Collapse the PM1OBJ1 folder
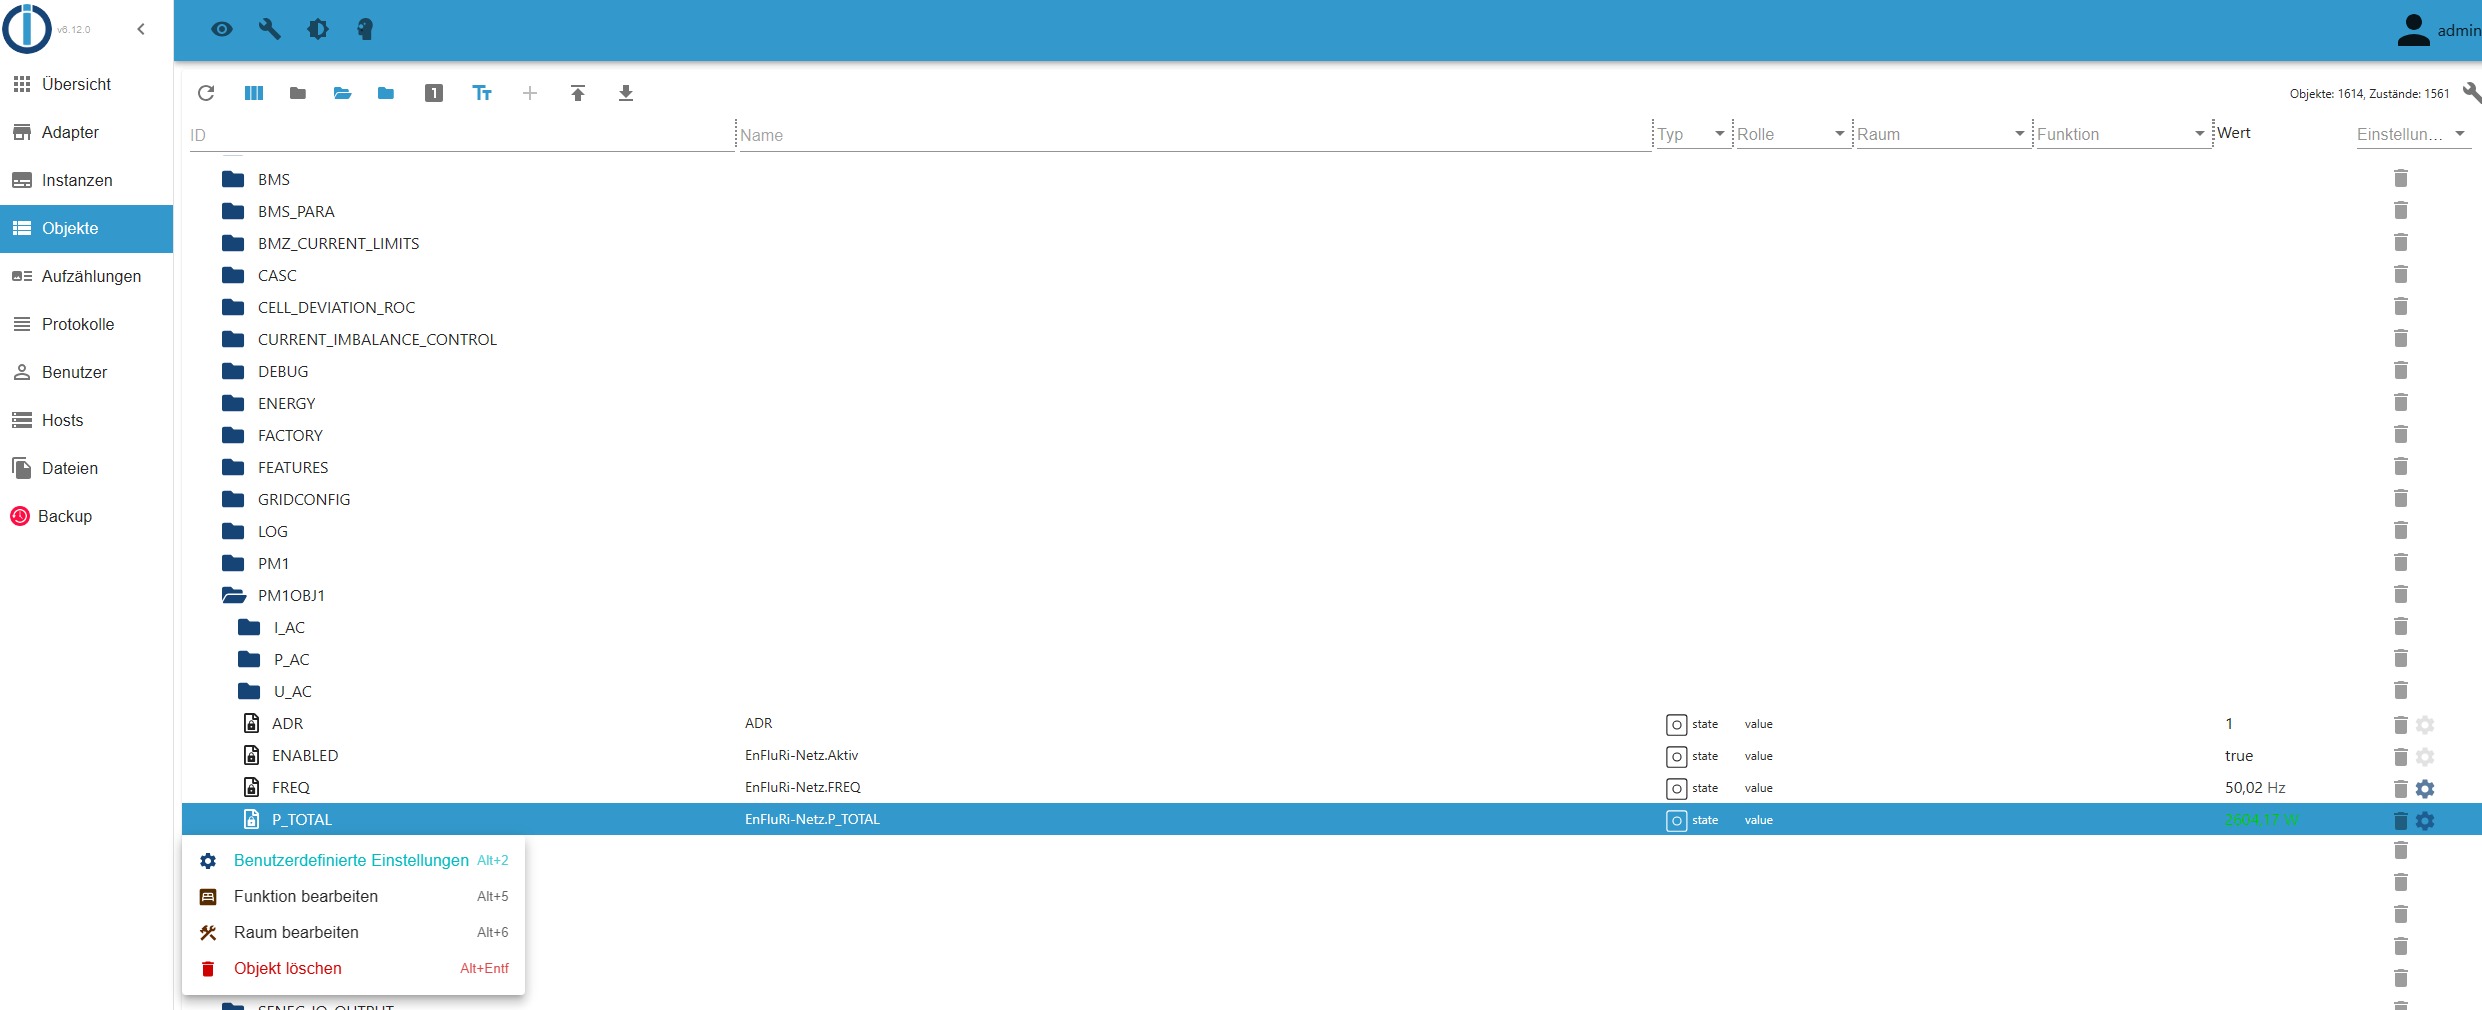The width and height of the screenshot is (2482, 1010). (x=234, y=595)
